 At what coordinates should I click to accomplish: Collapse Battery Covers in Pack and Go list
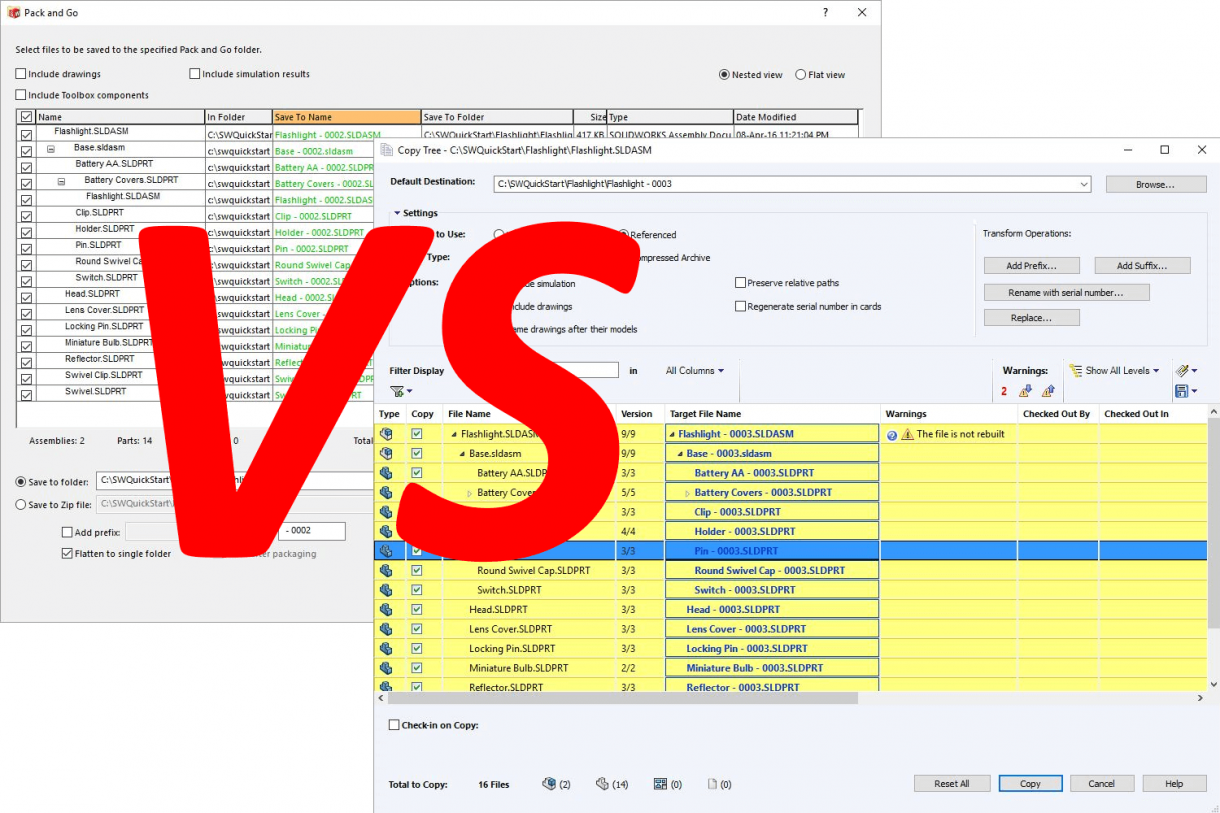(x=61, y=181)
